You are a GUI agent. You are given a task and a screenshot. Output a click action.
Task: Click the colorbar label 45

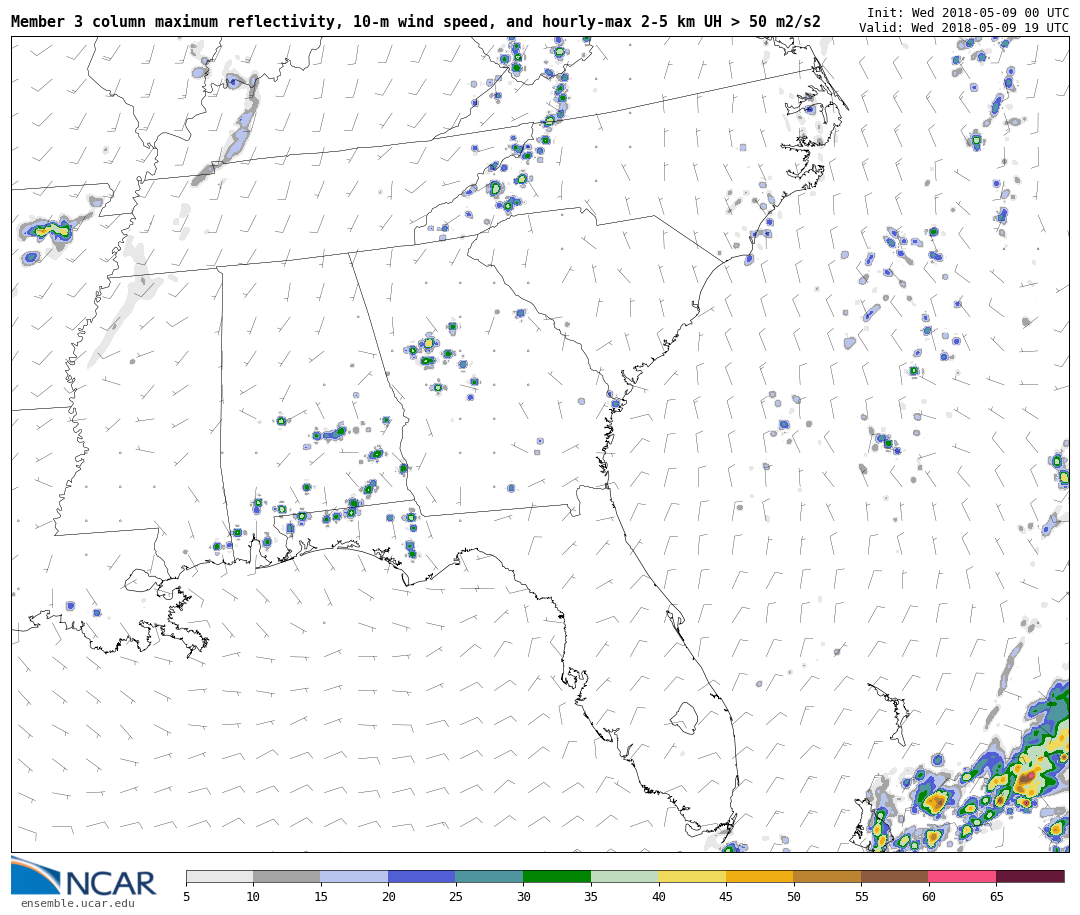click(x=726, y=896)
